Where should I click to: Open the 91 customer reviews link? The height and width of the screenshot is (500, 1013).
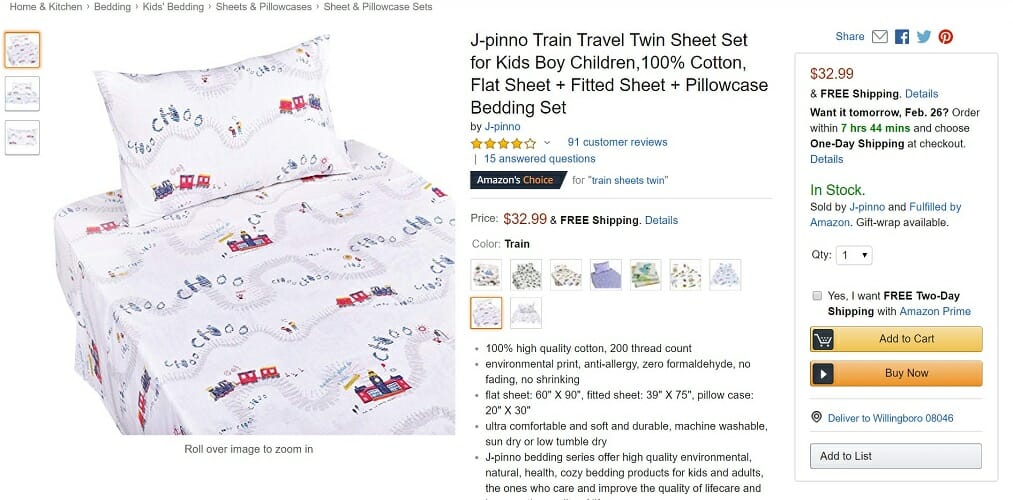617,142
